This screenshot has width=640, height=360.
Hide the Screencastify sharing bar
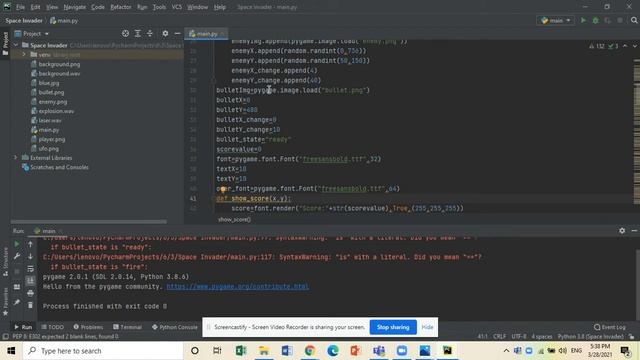427,327
